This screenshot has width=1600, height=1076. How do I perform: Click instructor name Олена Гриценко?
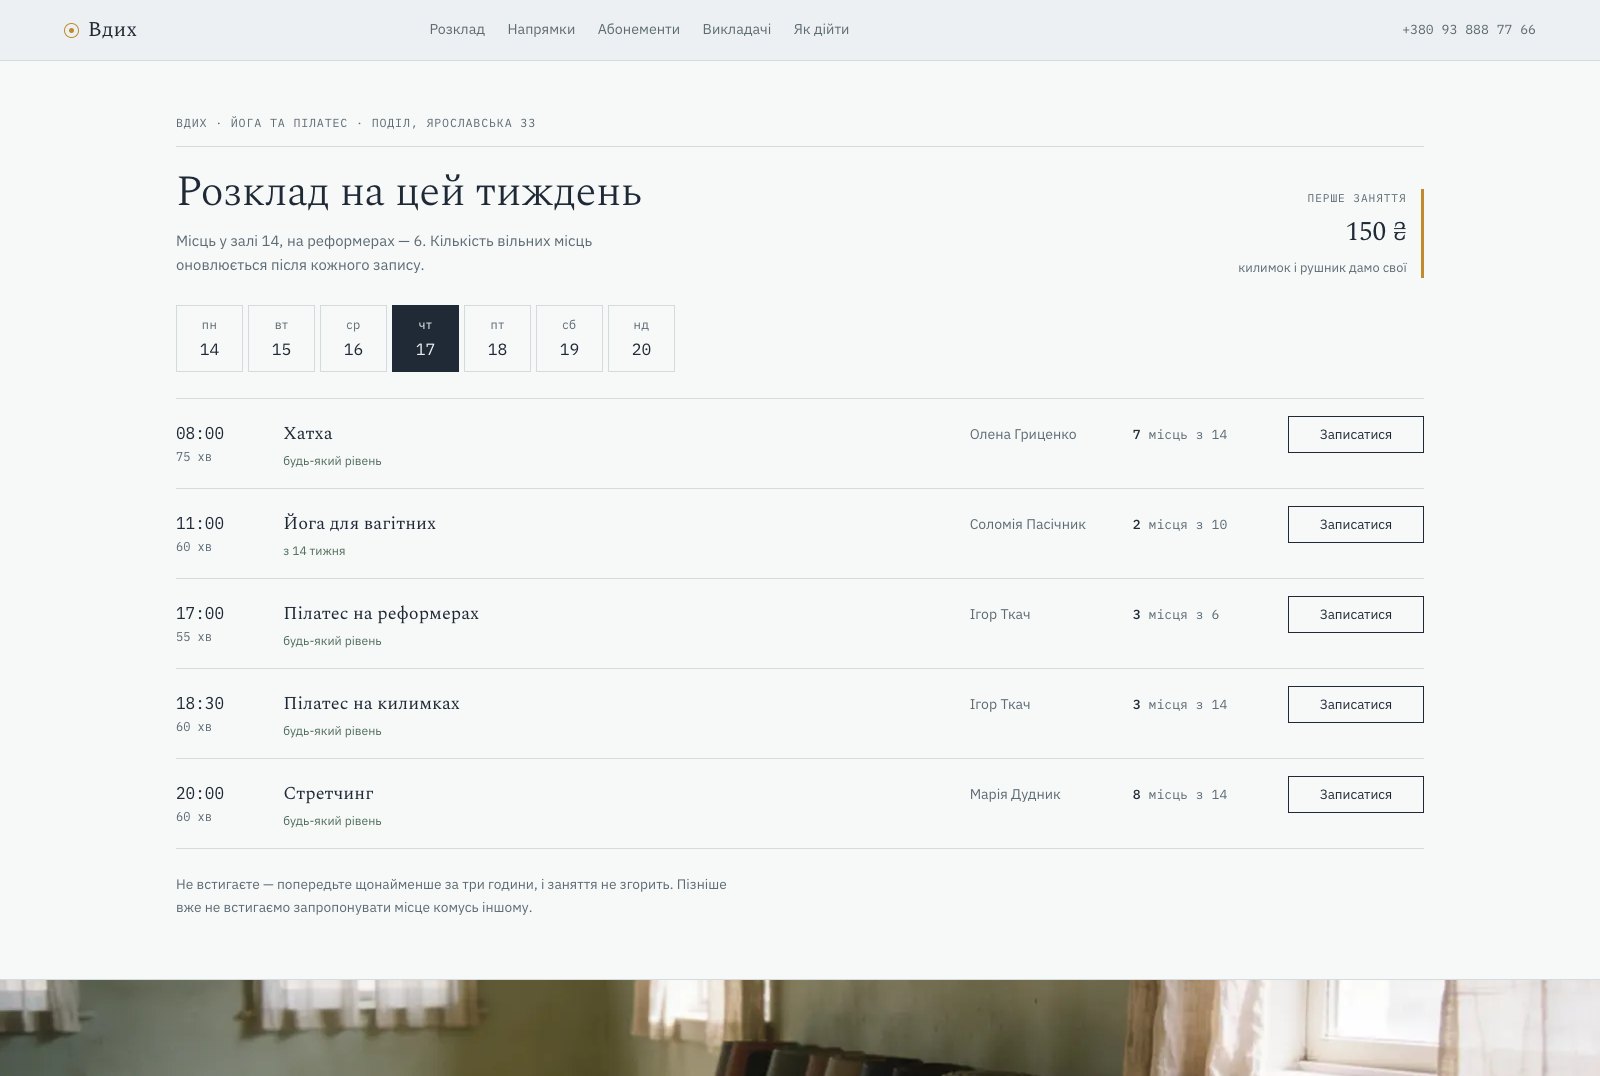[1023, 434]
